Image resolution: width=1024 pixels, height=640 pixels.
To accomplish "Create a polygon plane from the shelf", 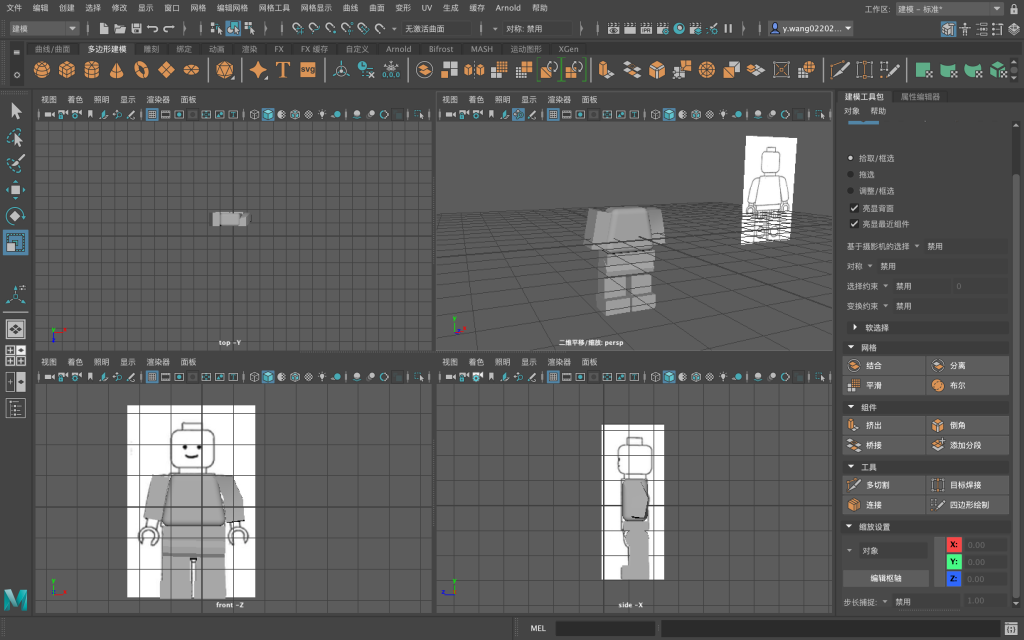I will (x=166, y=69).
